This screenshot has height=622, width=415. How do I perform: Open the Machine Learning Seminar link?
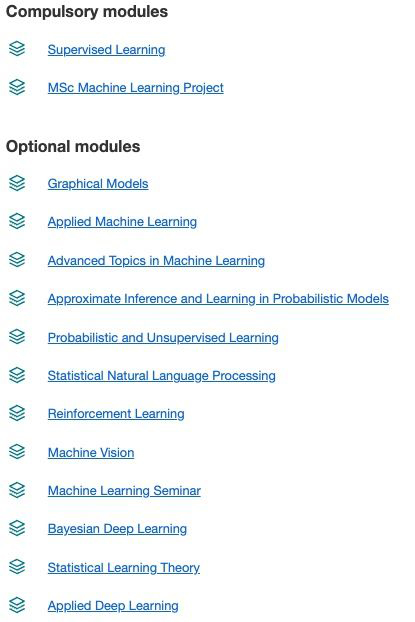124,491
